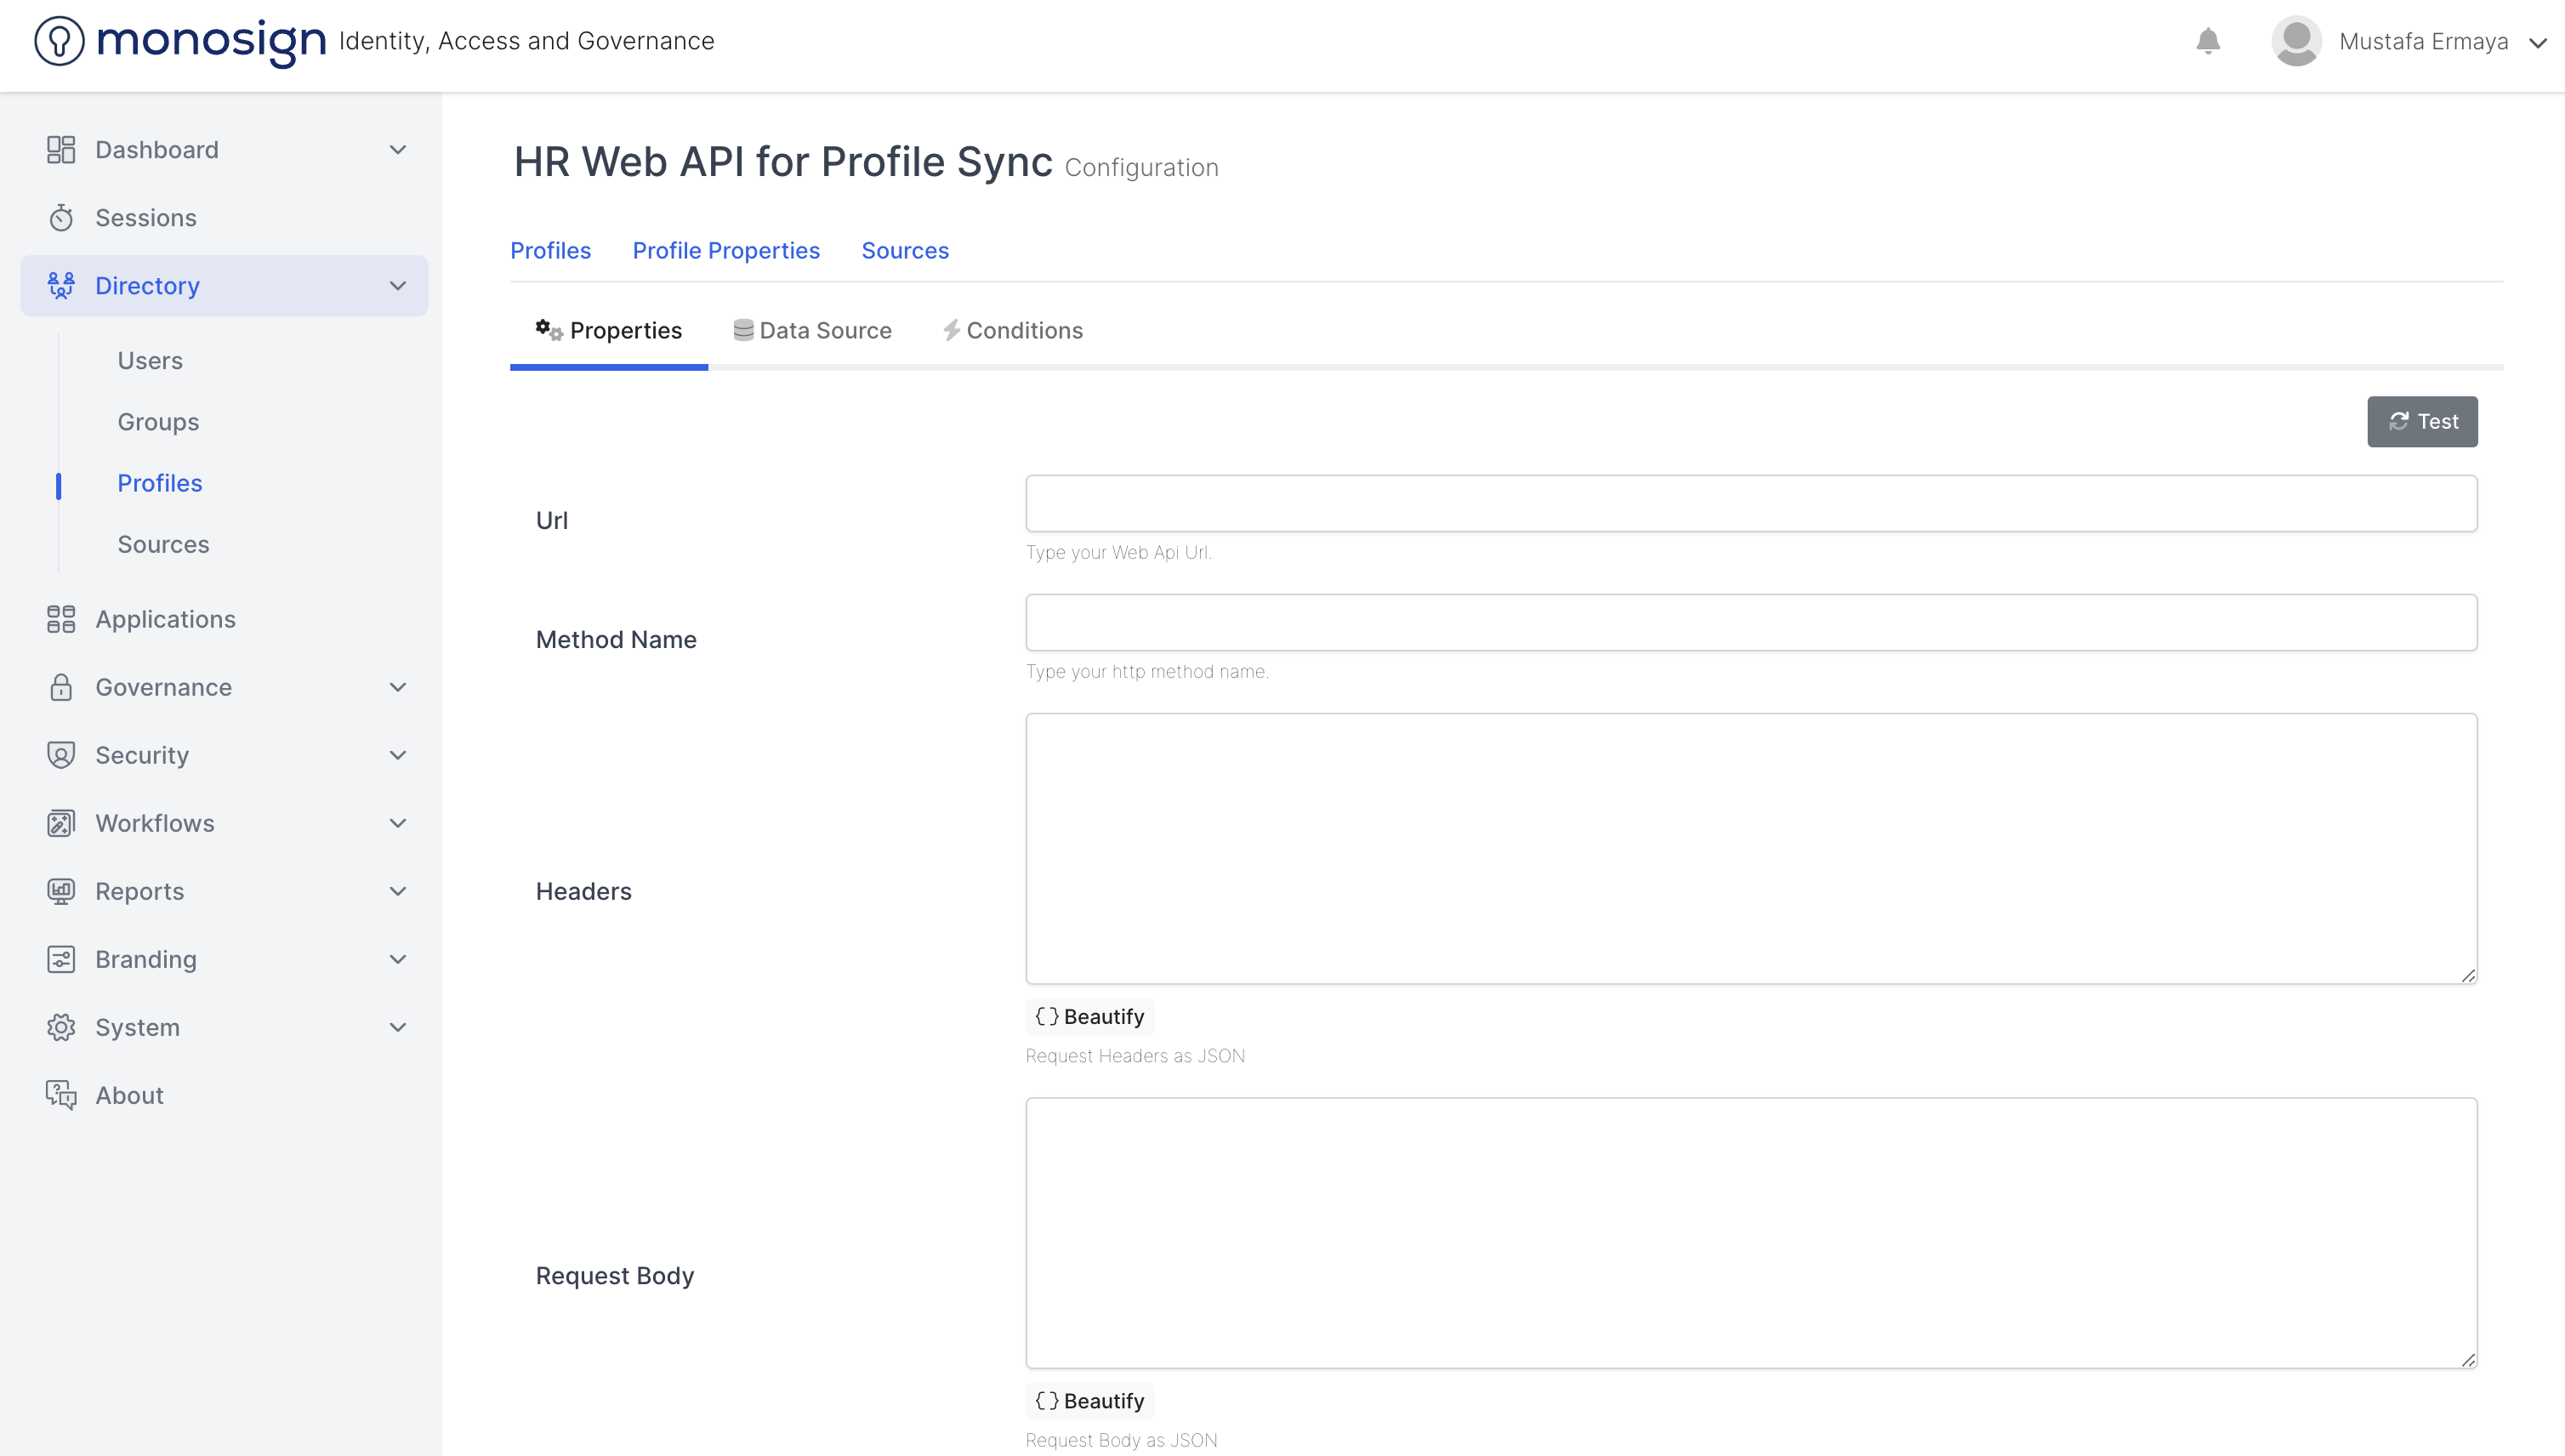Open the Profile Properties link
2565x1456 pixels.
pos(726,250)
